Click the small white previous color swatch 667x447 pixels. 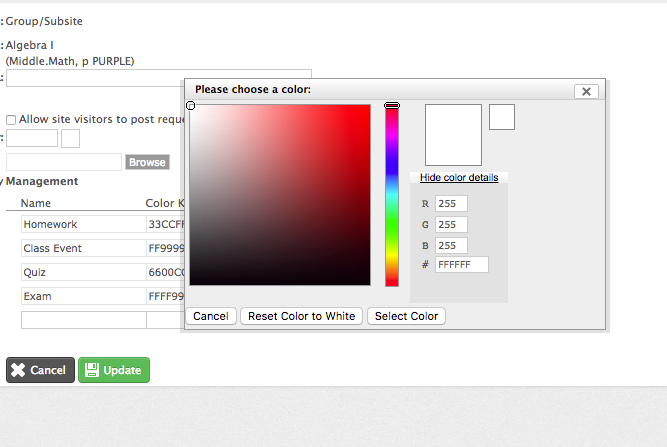tap(502, 117)
